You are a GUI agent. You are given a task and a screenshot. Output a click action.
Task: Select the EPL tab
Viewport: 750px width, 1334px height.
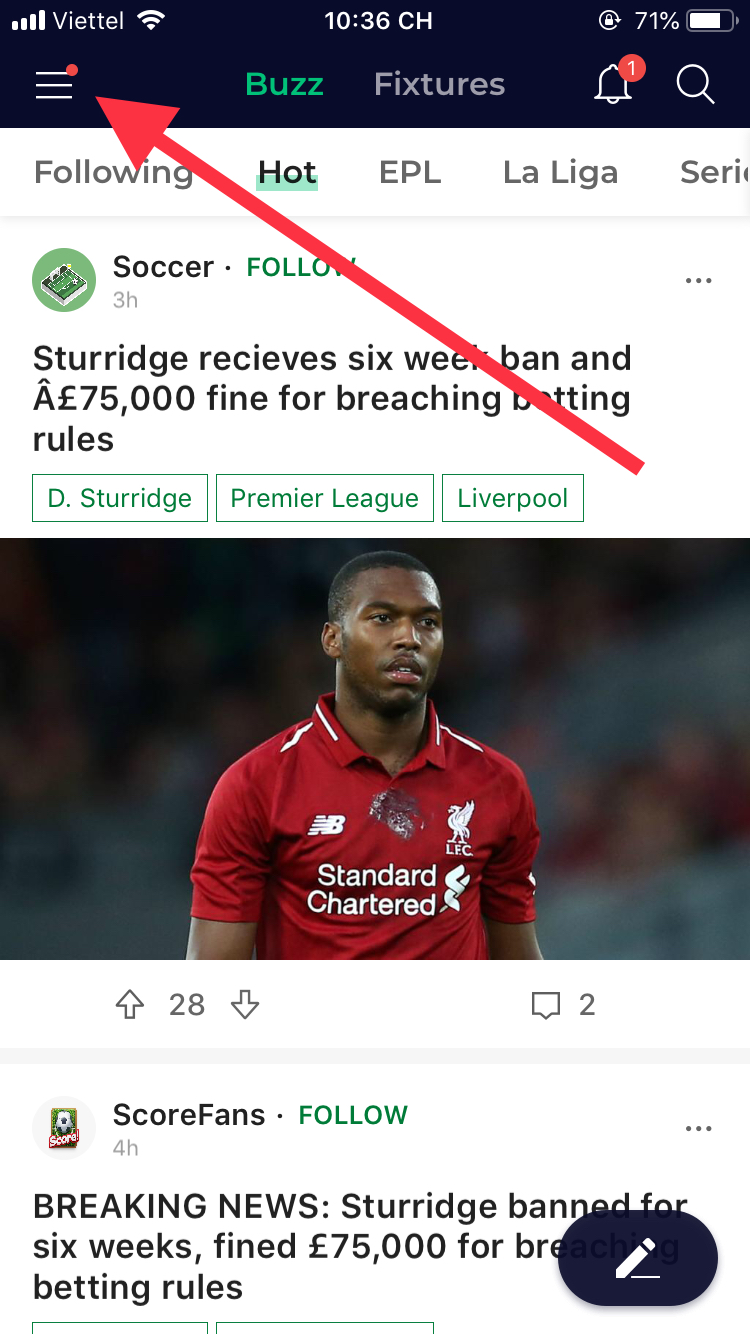(410, 172)
